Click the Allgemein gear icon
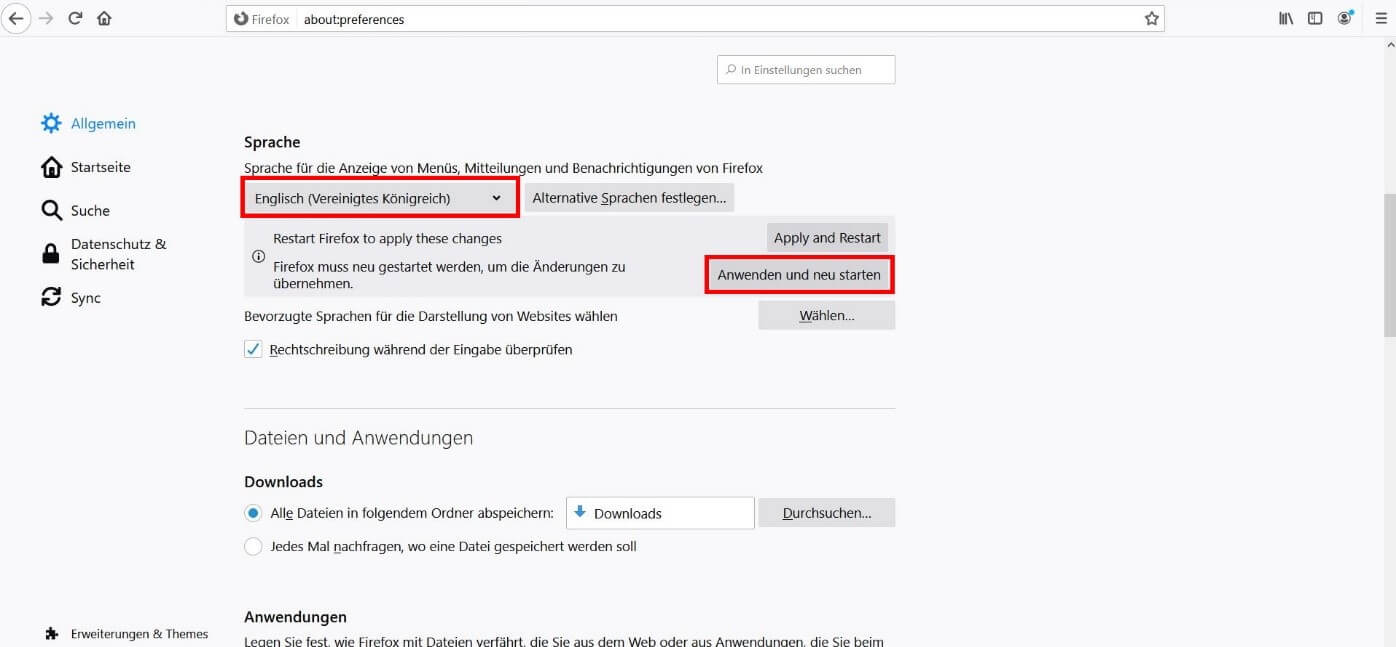 pyautogui.click(x=51, y=123)
